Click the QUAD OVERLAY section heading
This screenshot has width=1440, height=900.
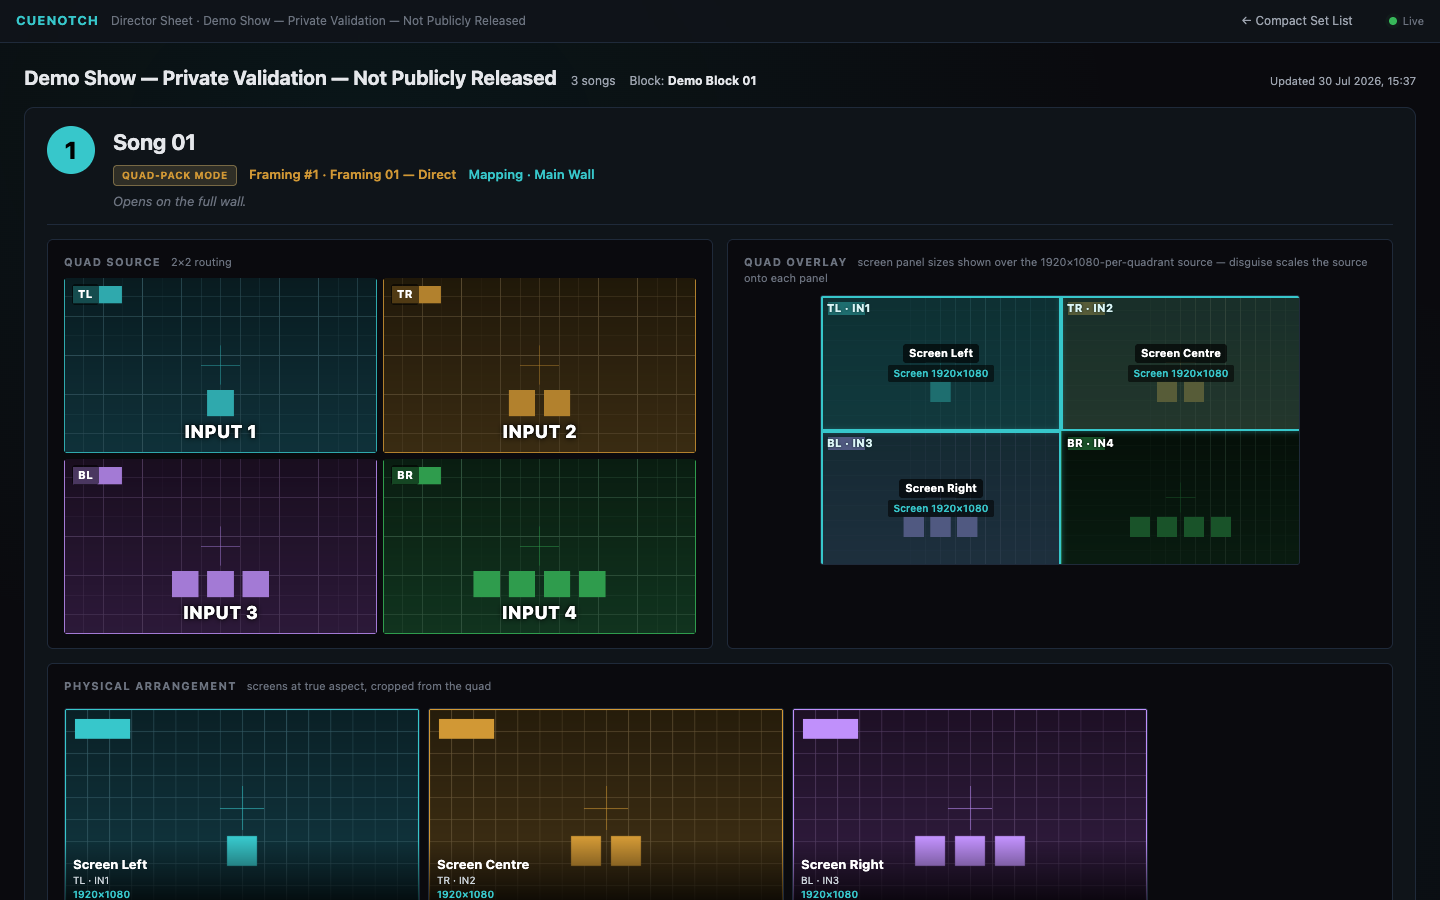(795, 263)
